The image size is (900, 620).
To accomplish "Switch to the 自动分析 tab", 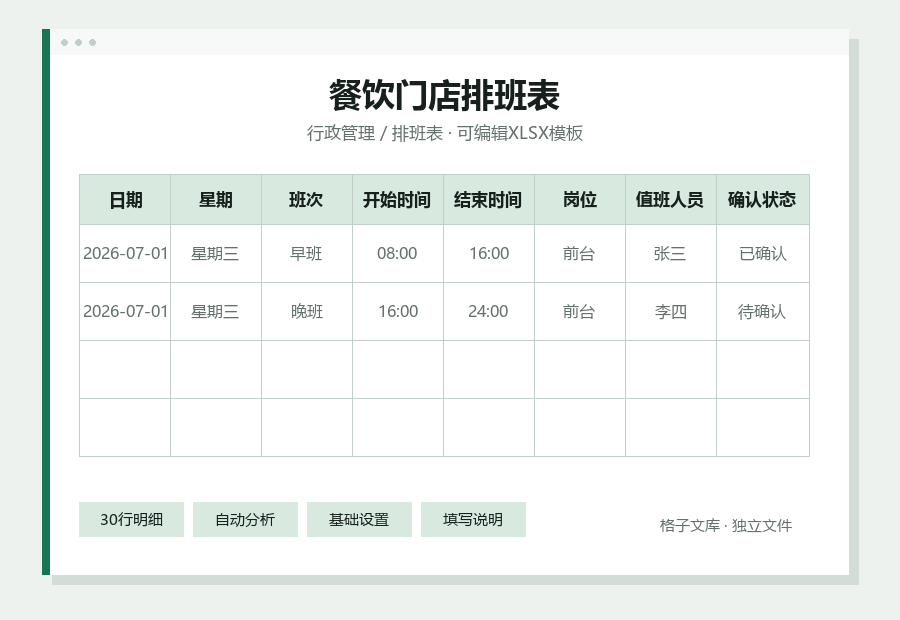I will (245, 520).
